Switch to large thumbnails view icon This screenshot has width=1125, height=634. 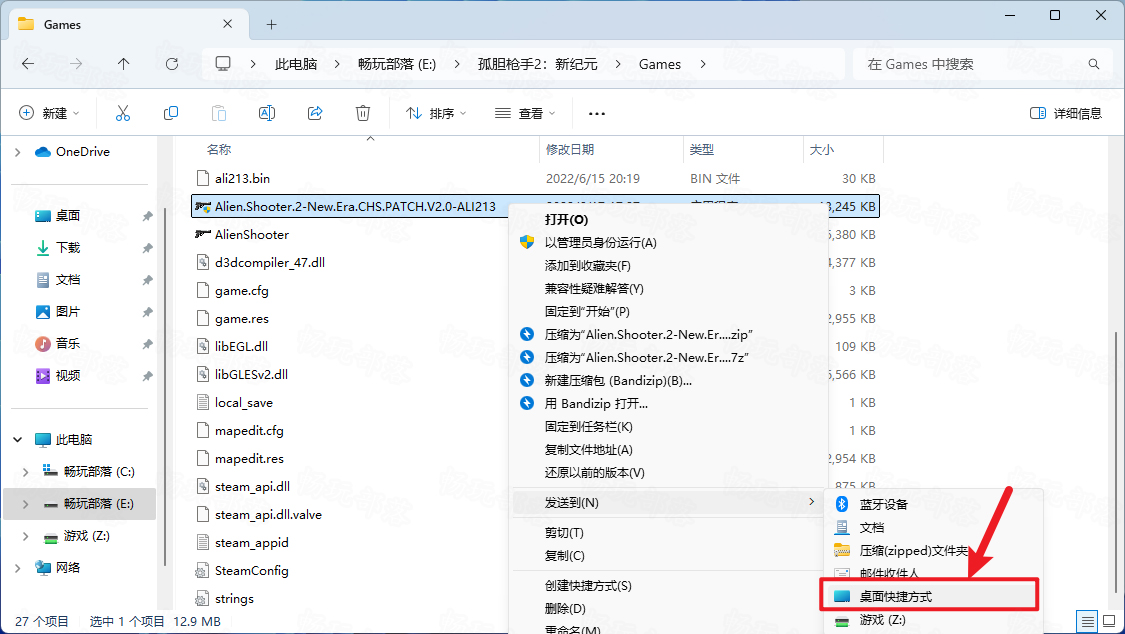(x=1109, y=621)
